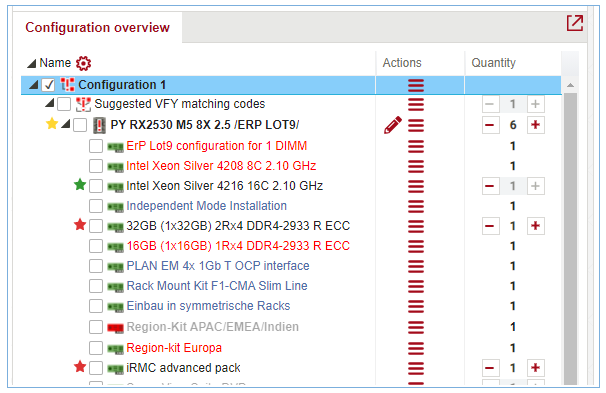
Task: Click red star beside iRMC advanced pack
Action: point(80,366)
